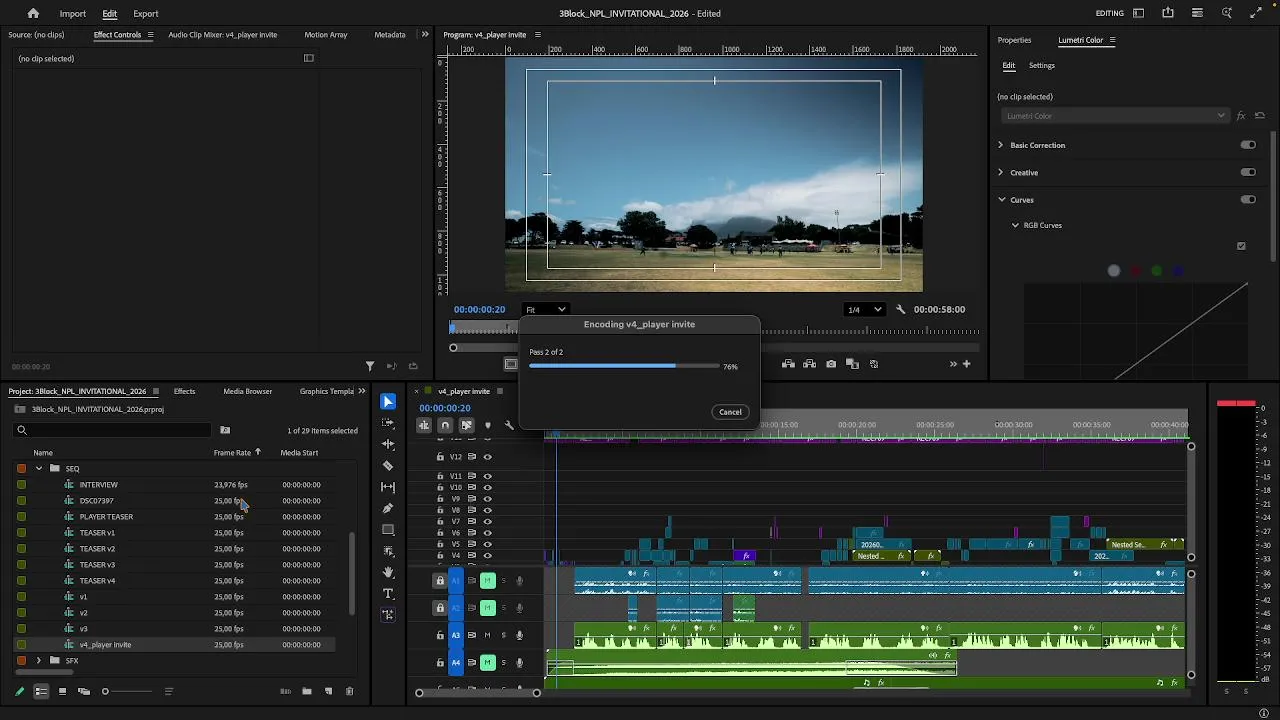This screenshot has height=720, width=1280.
Task: Click the New Item icon in Project panel
Action: pos(328,691)
